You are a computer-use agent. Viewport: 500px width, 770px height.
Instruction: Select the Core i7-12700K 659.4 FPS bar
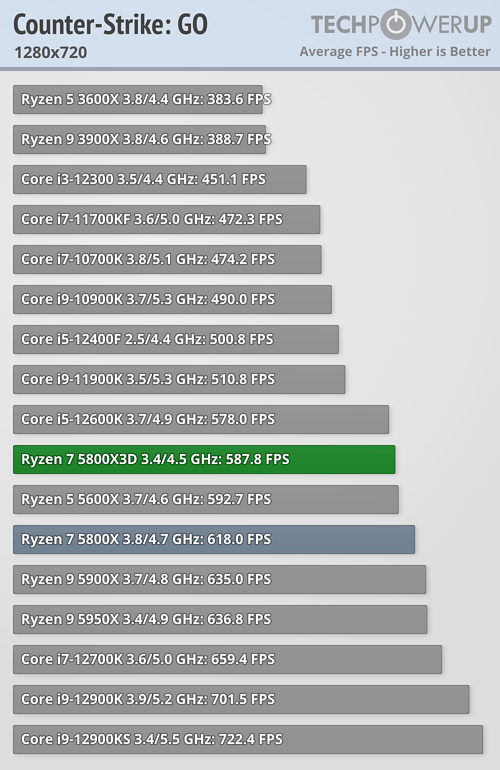coord(227,660)
